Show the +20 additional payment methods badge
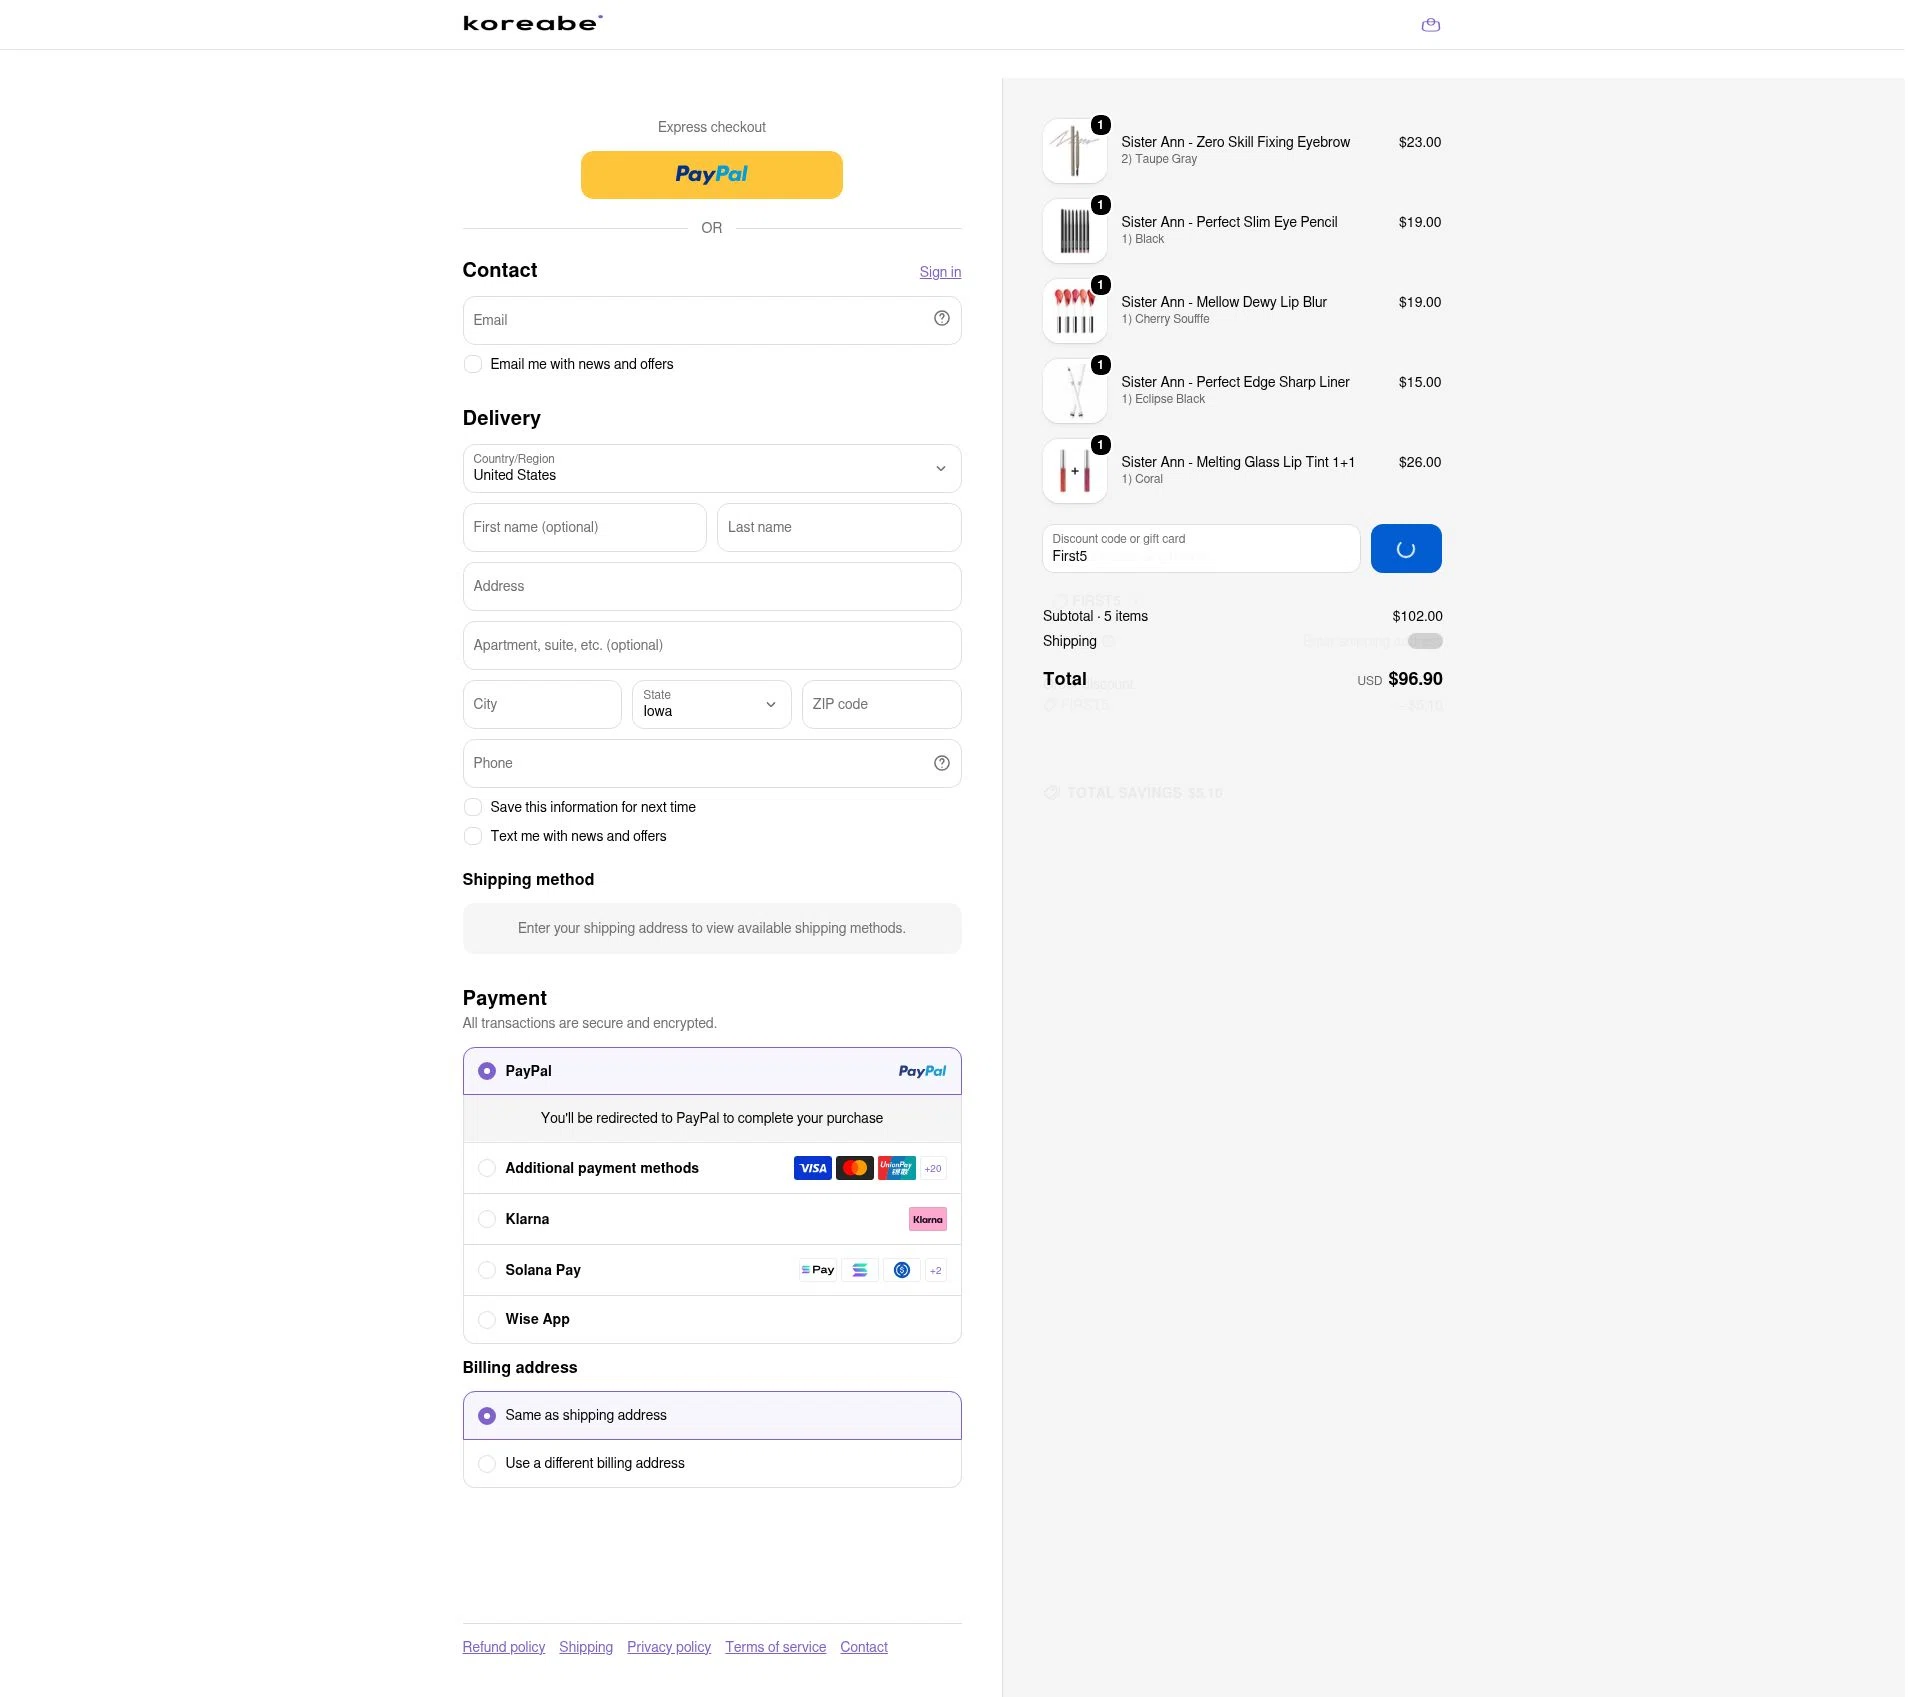The height and width of the screenshot is (1697, 1920). [933, 1168]
